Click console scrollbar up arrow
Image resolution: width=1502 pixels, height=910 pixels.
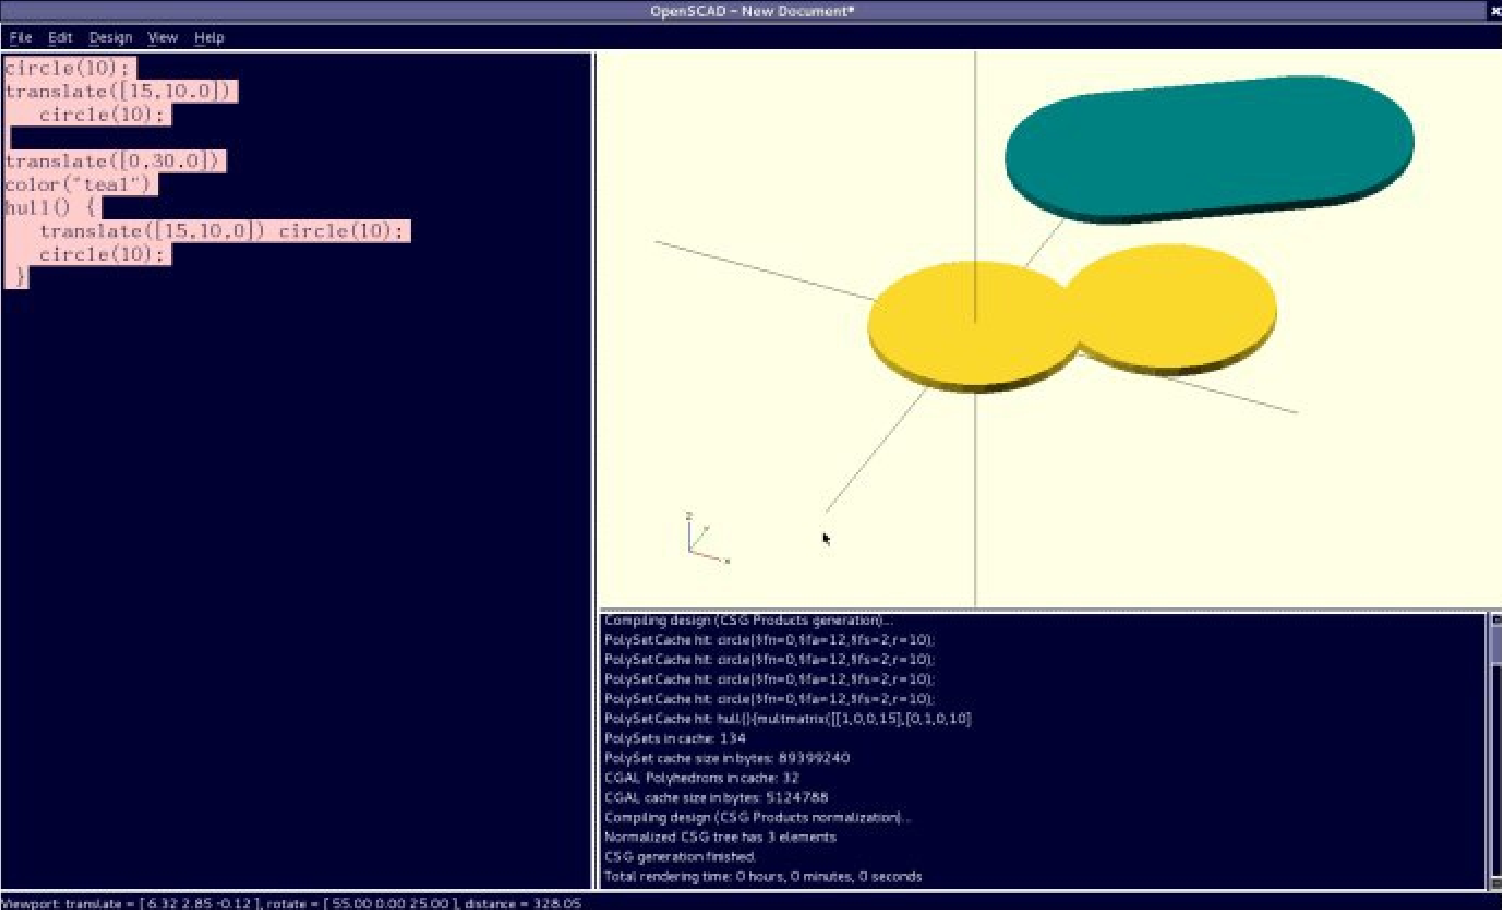point(1495,621)
